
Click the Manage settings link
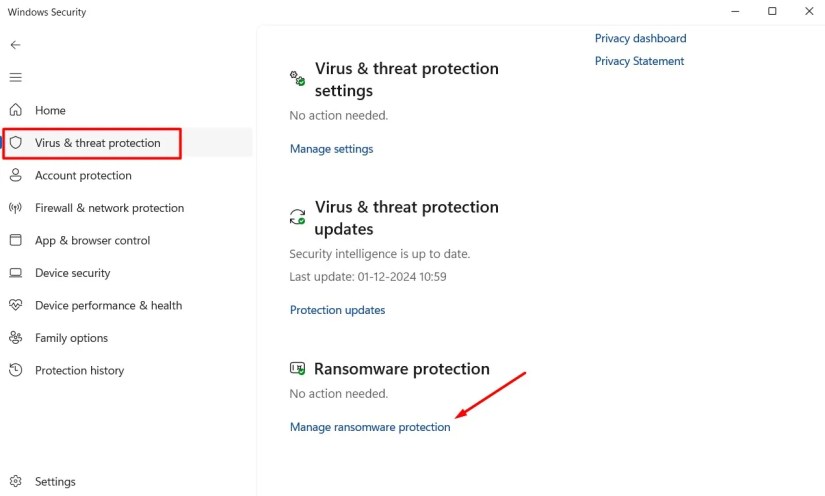[x=331, y=149]
